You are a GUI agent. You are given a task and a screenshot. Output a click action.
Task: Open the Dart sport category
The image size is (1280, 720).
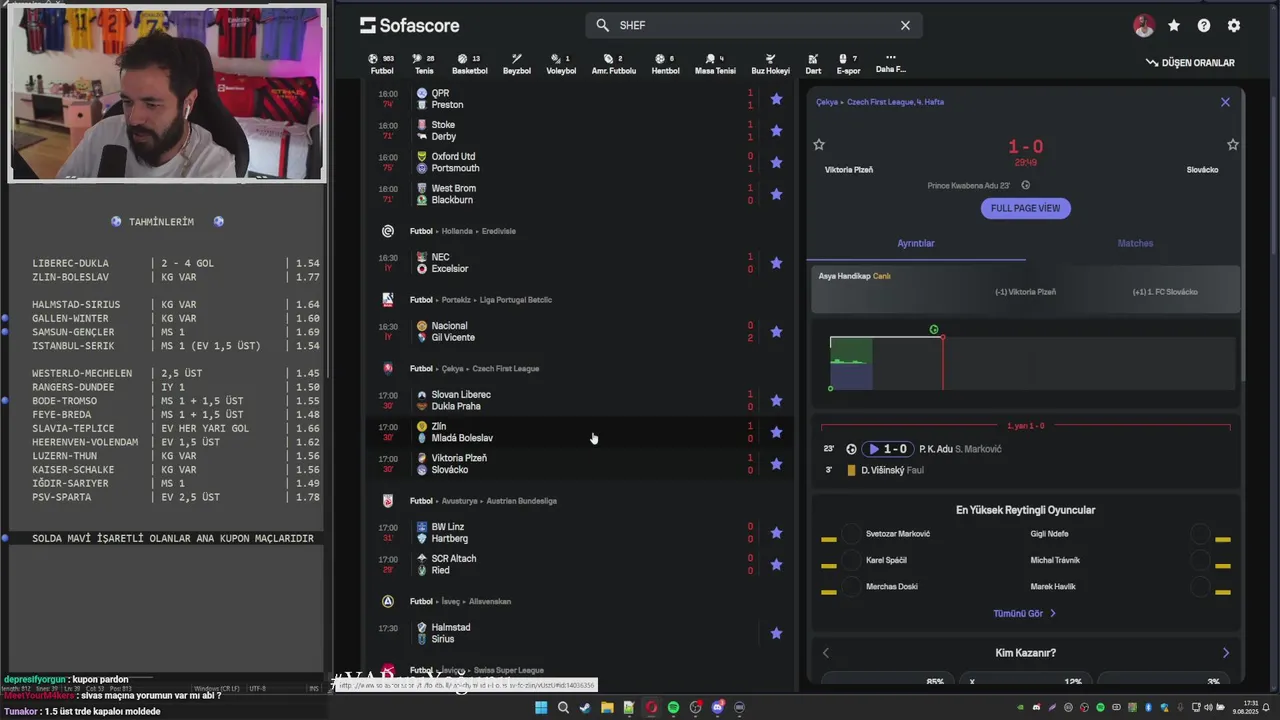(x=813, y=64)
